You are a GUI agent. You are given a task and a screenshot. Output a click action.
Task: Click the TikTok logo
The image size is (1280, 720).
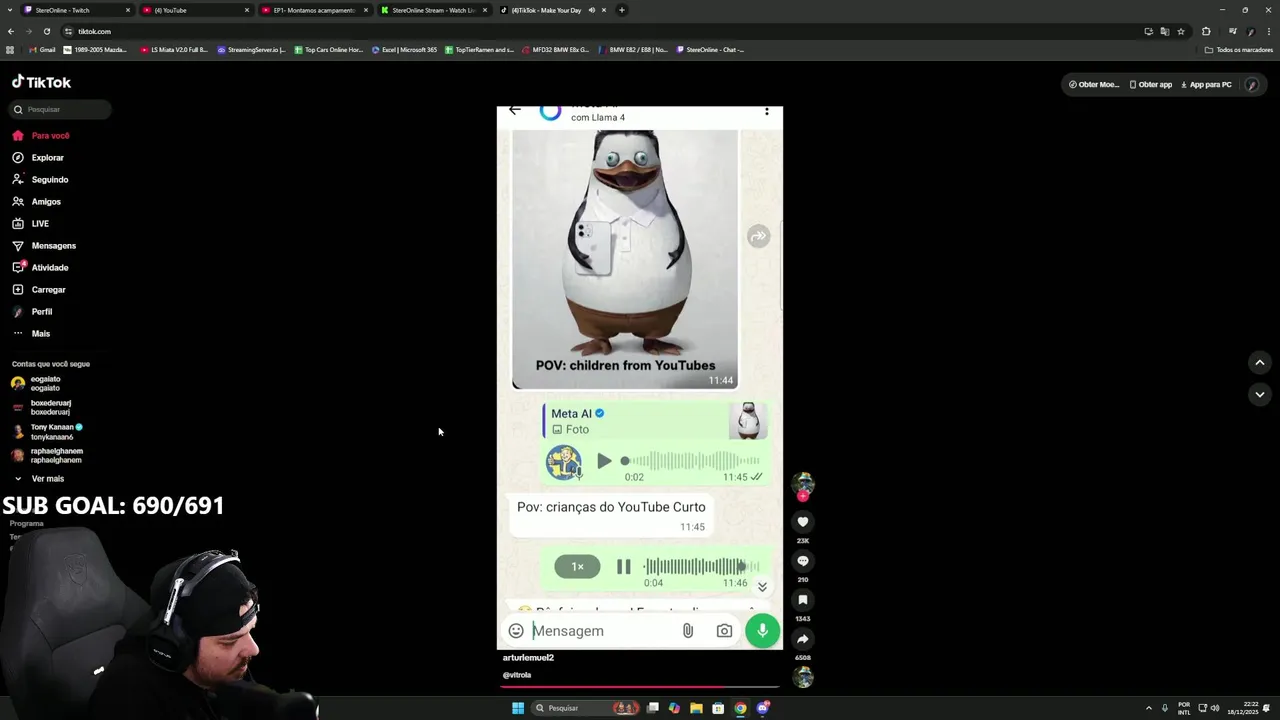pyautogui.click(x=41, y=82)
